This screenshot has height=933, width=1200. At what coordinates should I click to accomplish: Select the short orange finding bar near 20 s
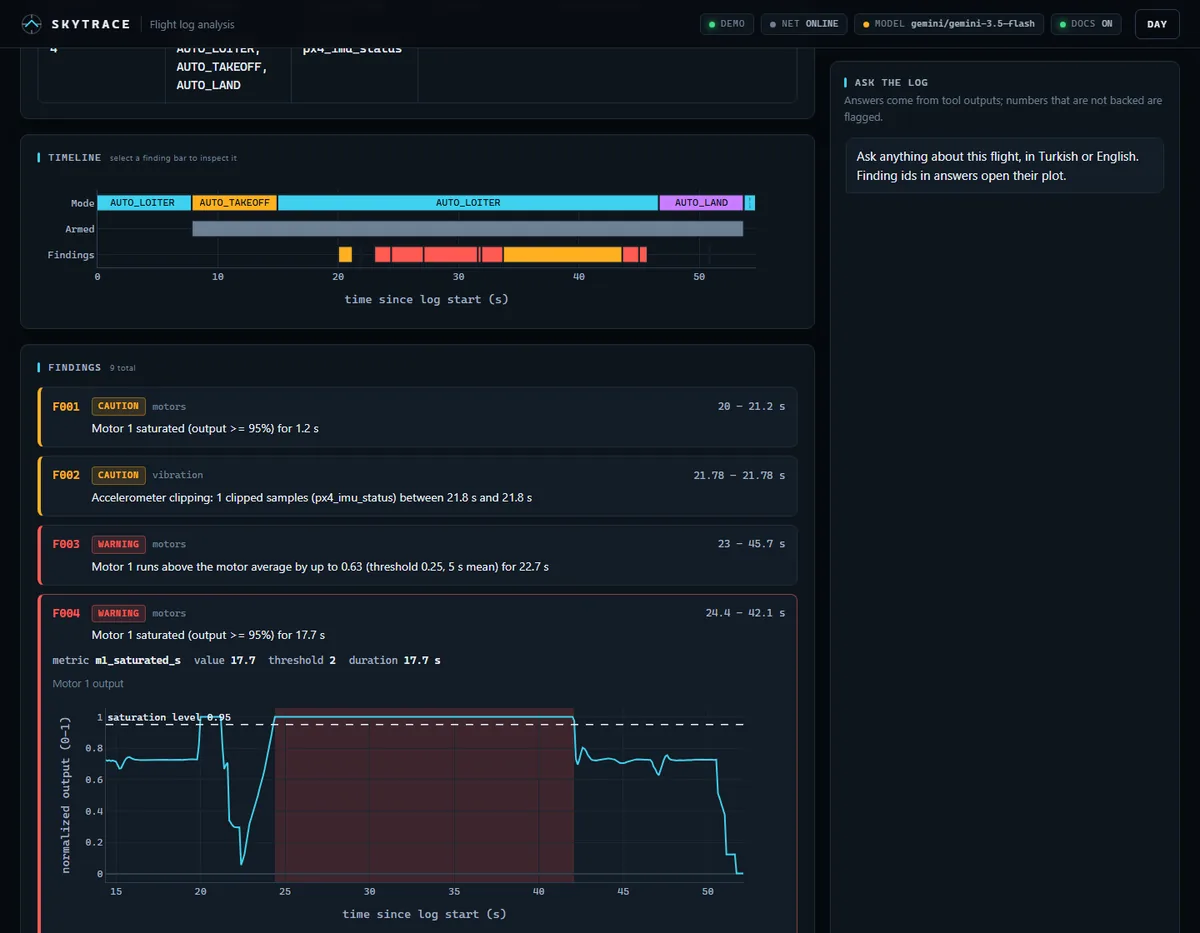point(345,255)
